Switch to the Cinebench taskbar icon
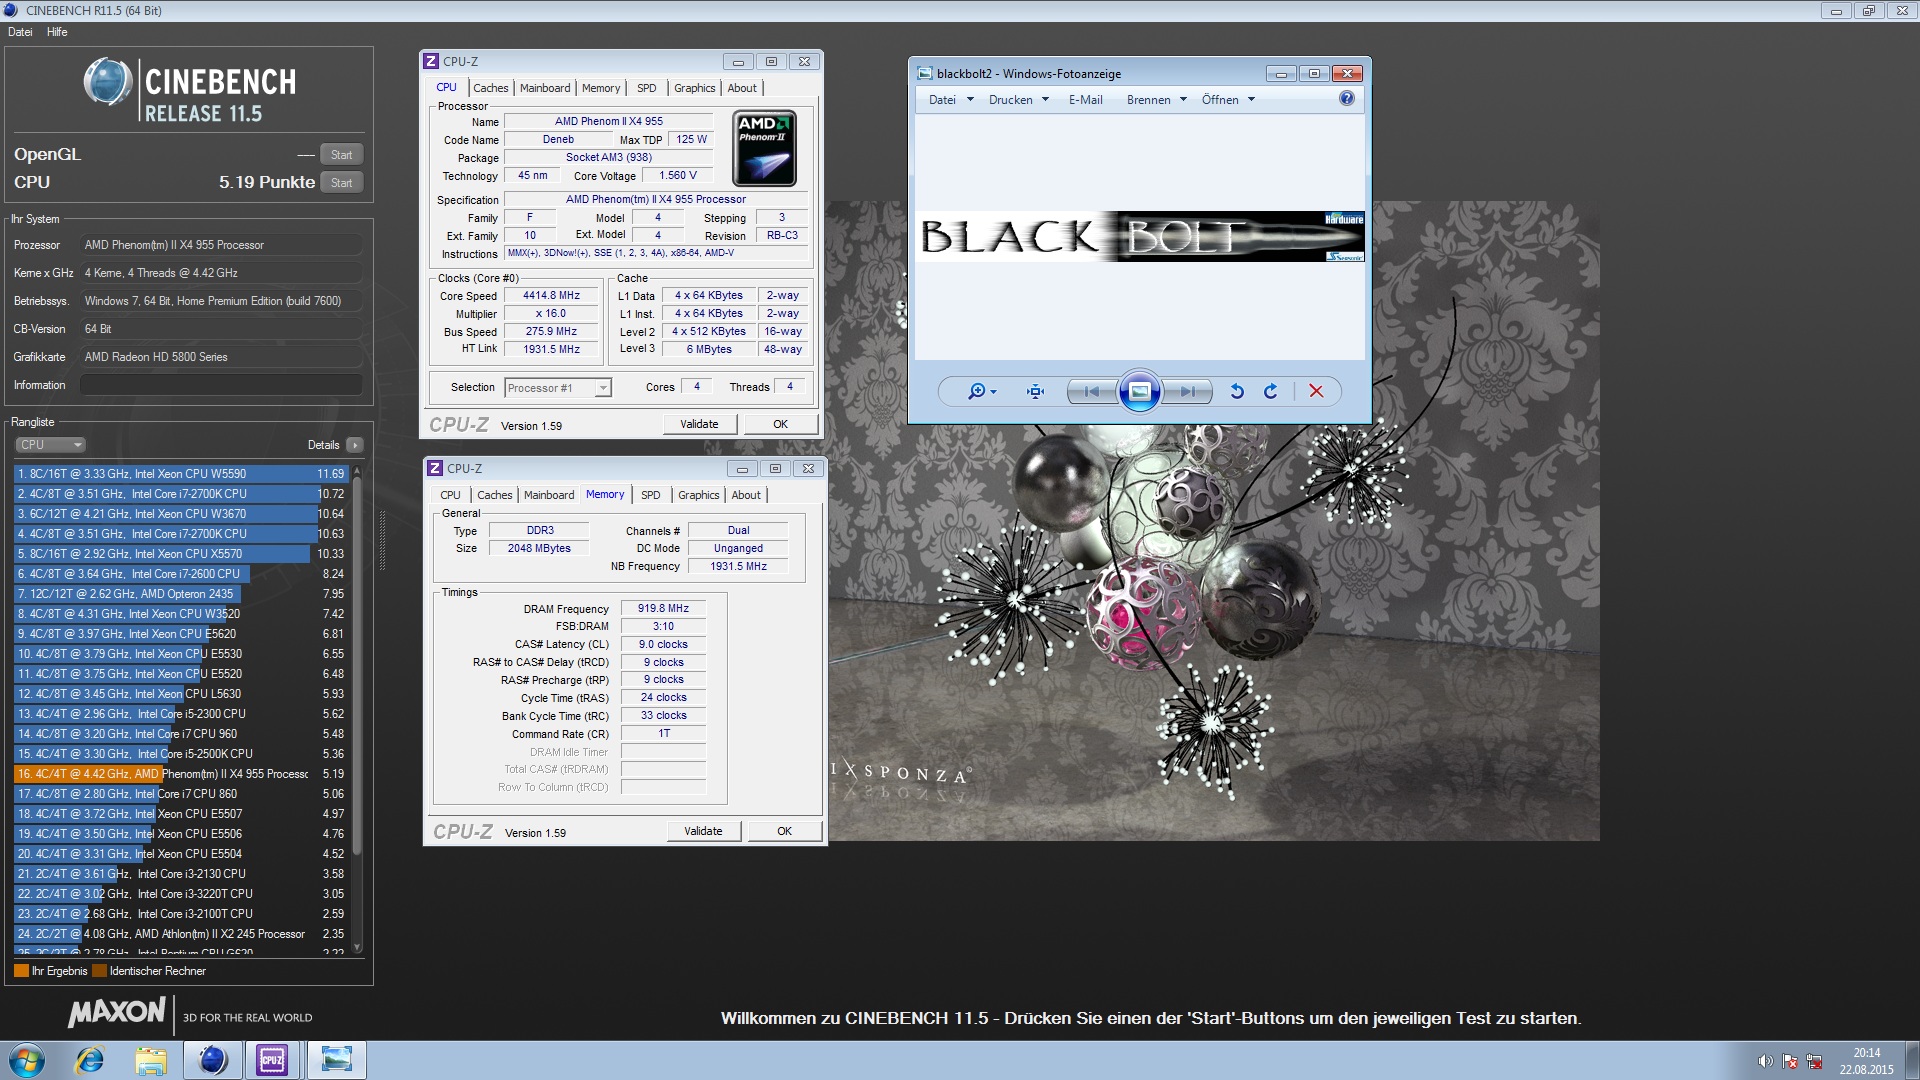Viewport: 1920px width, 1080px height. pos(213,1060)
